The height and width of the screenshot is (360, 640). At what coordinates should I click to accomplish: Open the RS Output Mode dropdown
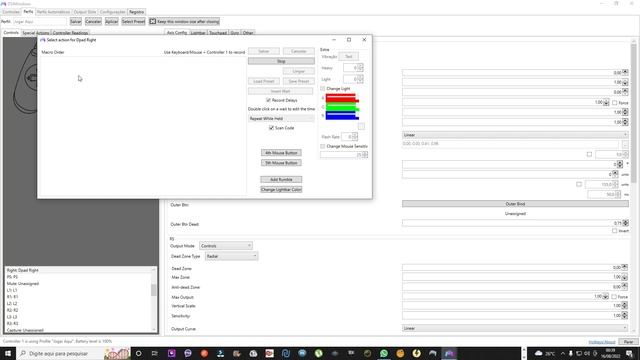pyautogui.click(x=226, y=246)
